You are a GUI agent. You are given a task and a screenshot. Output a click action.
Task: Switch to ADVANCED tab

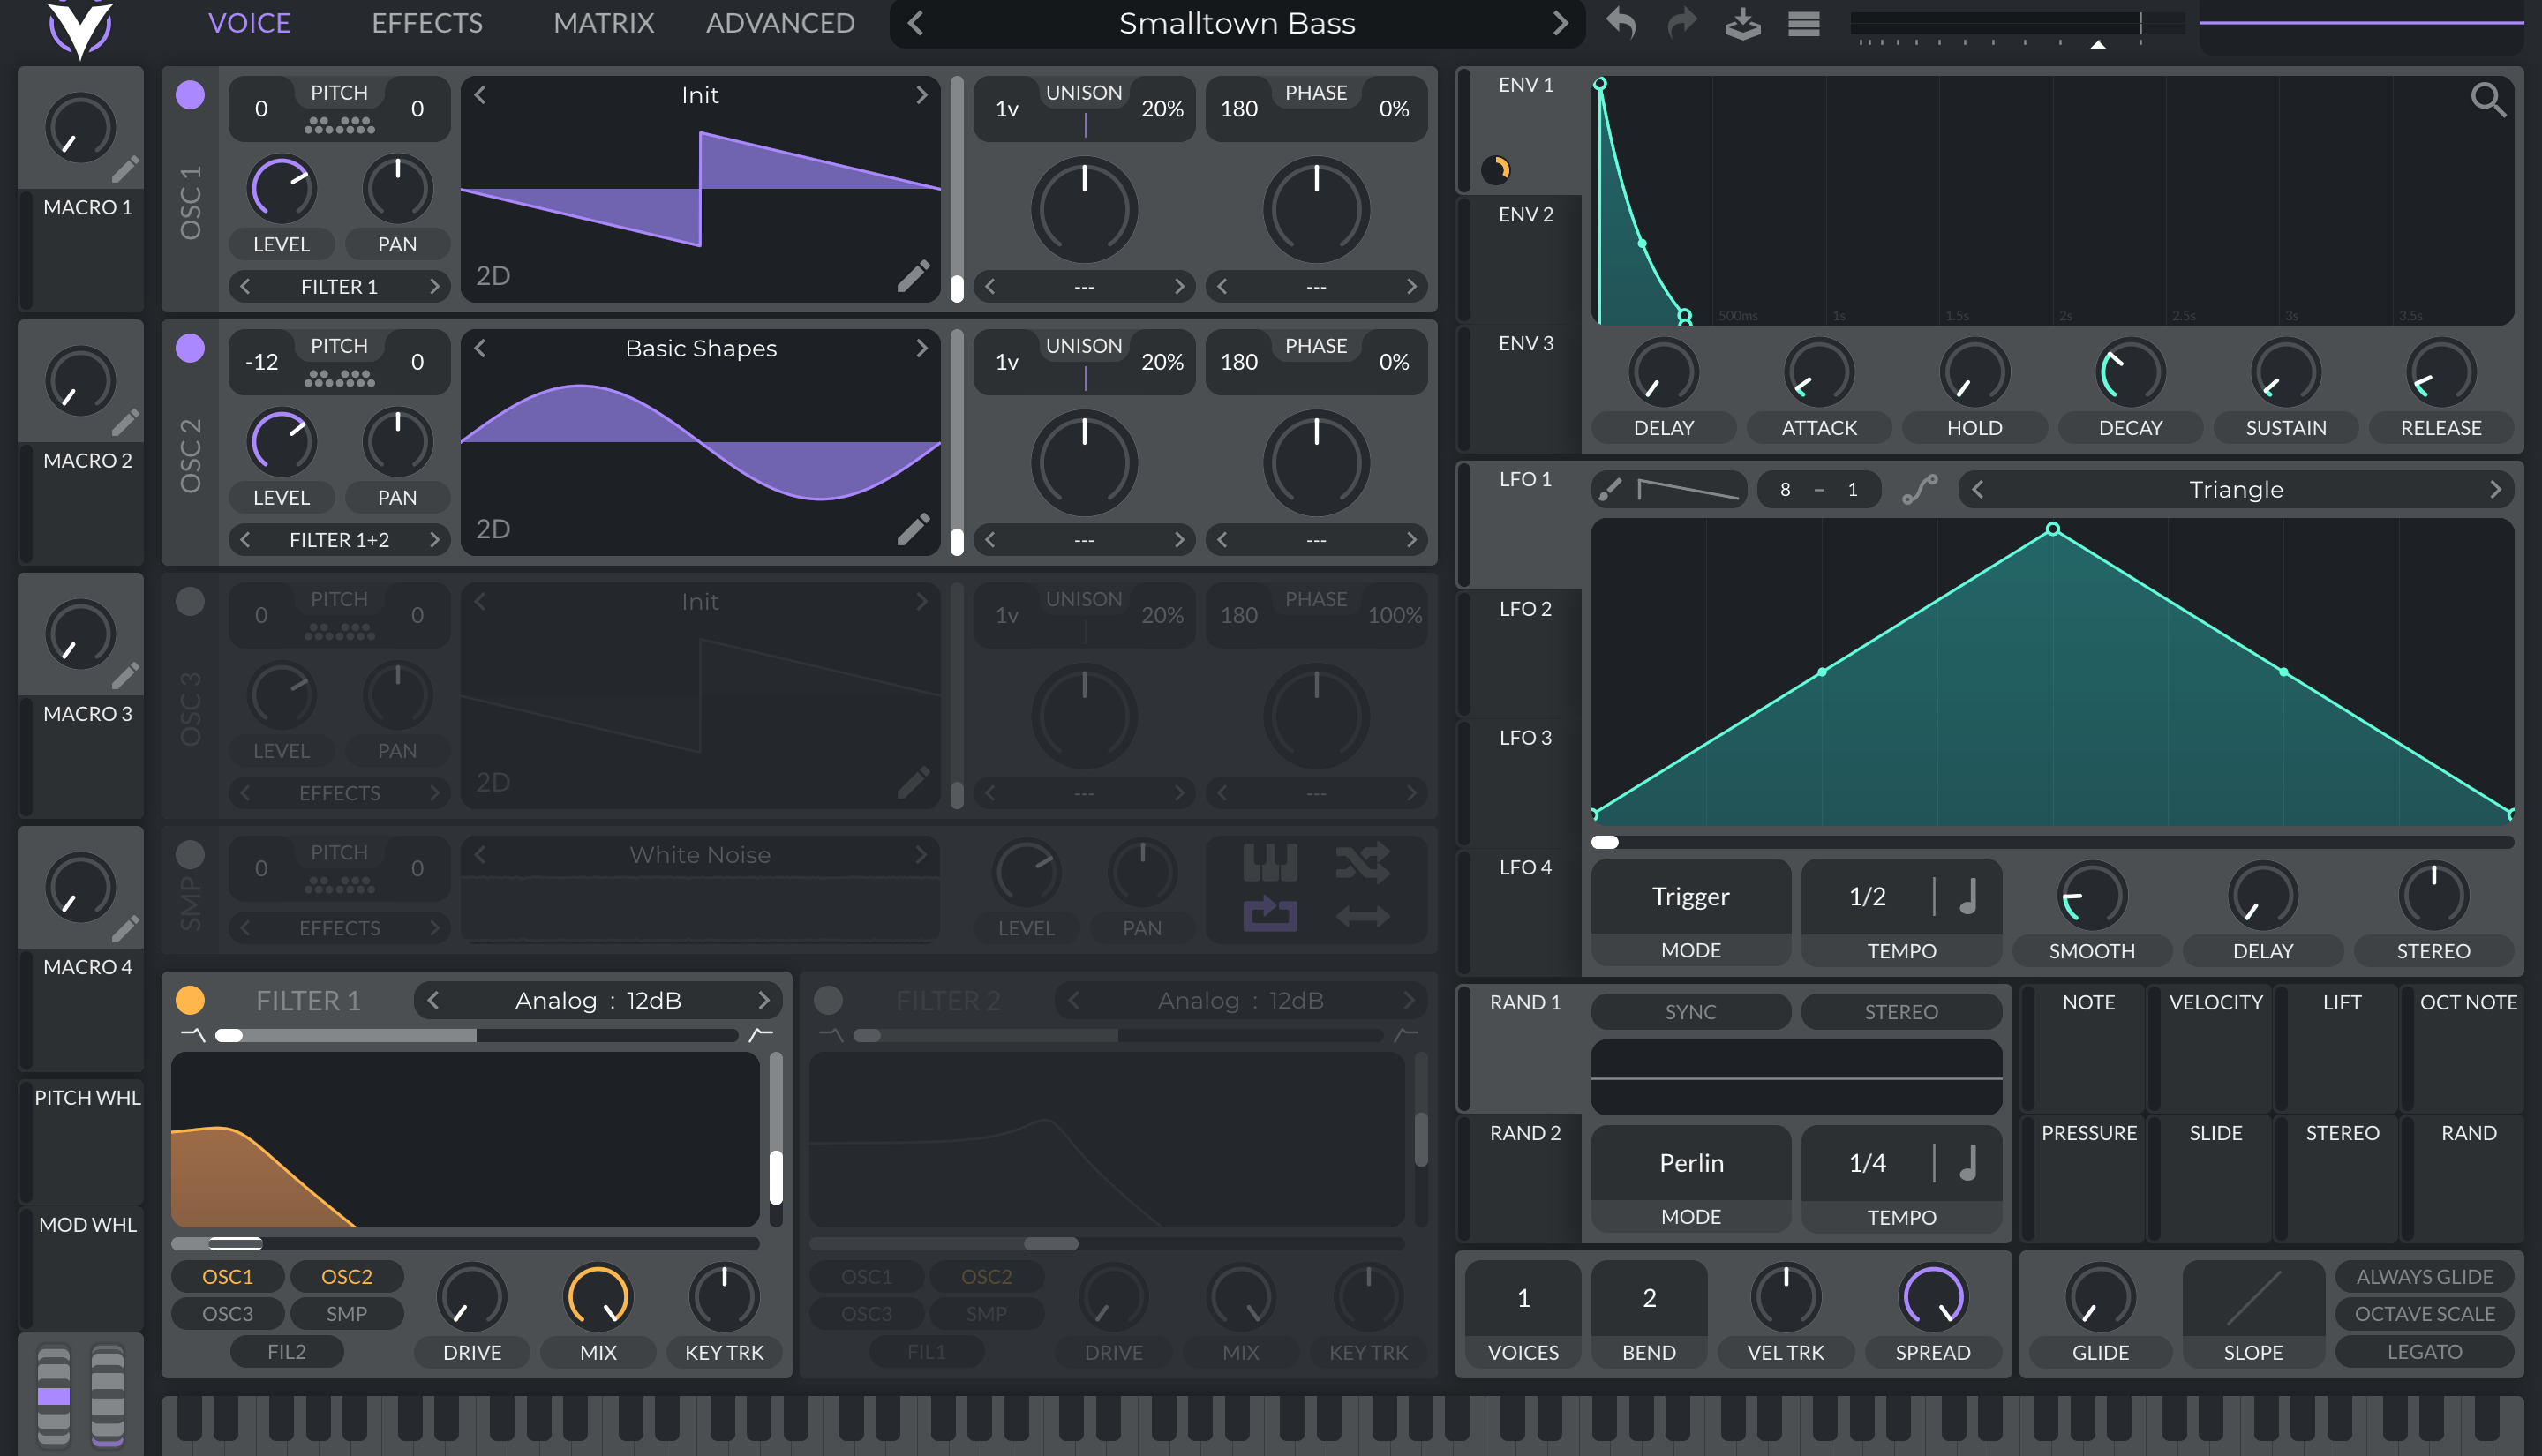780,23
